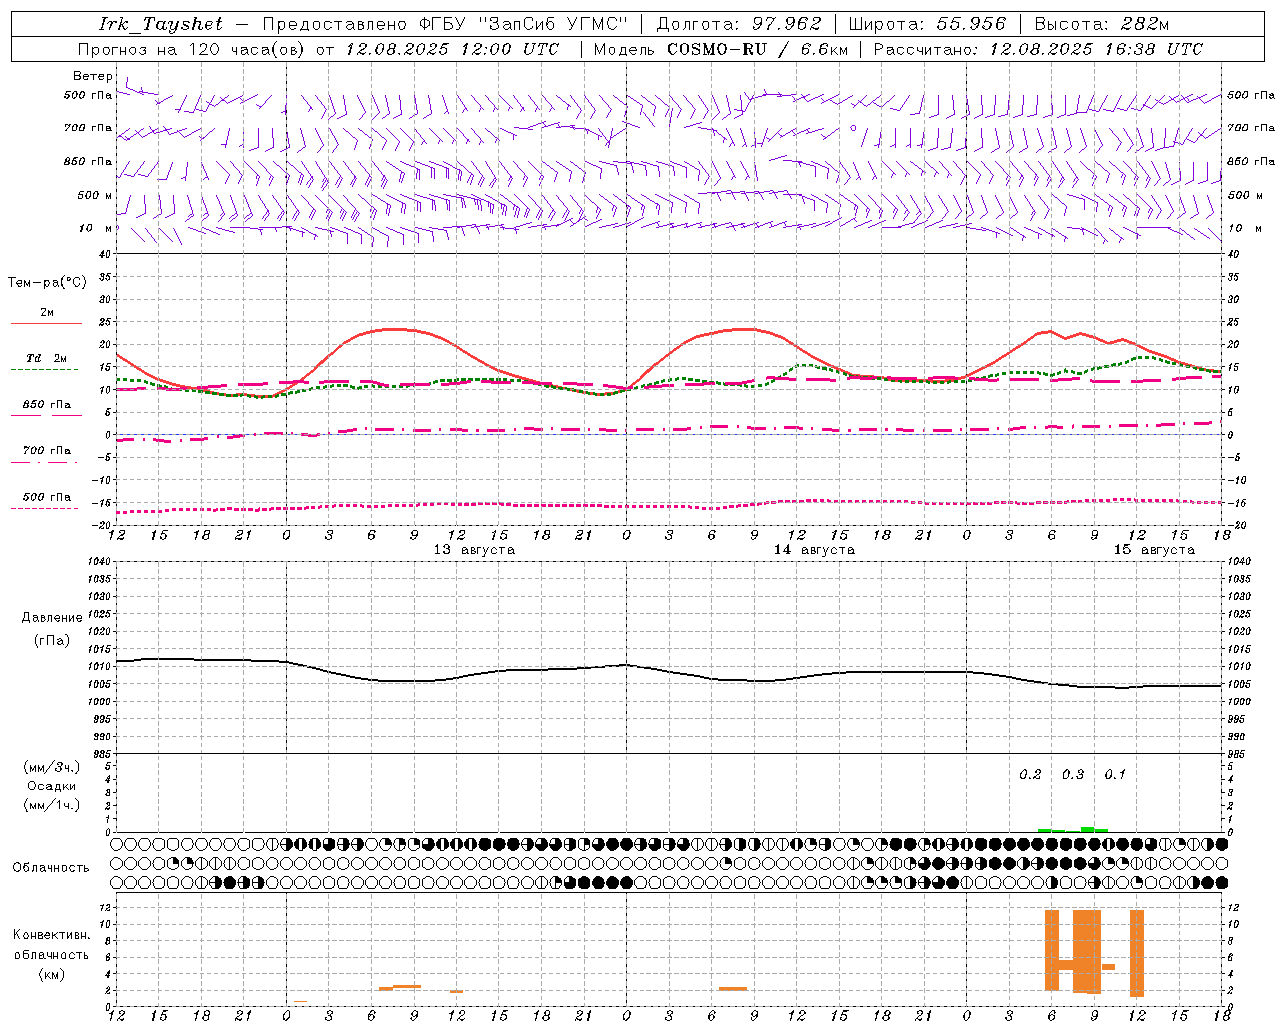Image resolution: width=1280 pixels, height=1024 pixels.
Task: Click the (гПа) pressure unit label
Action: pyautogui.click(x=52, y=641)
